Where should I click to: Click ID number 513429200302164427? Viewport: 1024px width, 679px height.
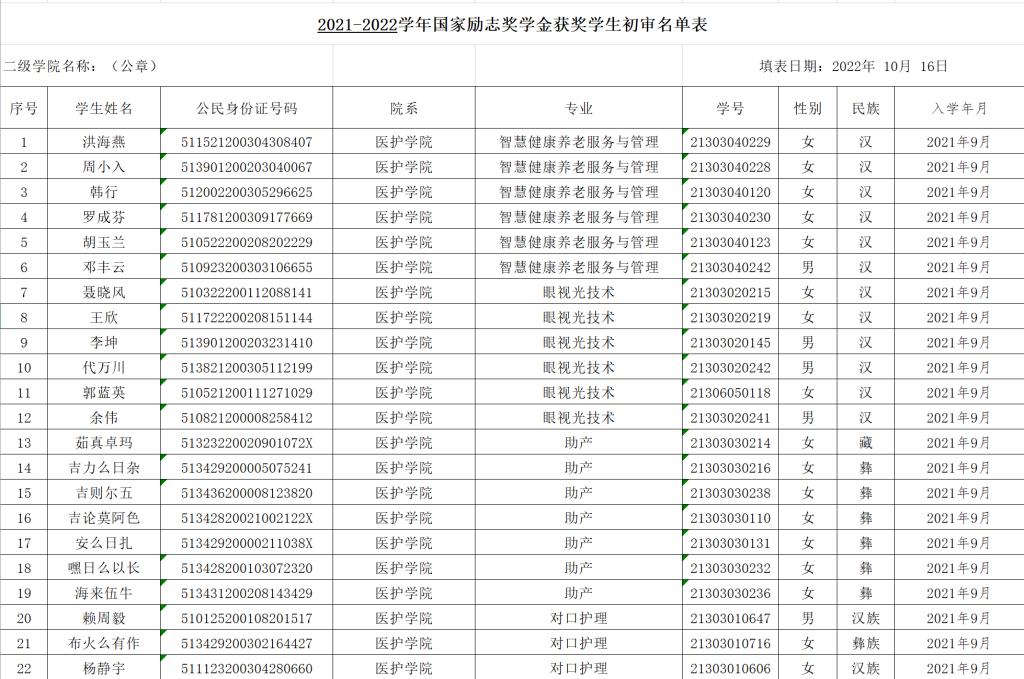pyautogui.click(x=247, y=643)
